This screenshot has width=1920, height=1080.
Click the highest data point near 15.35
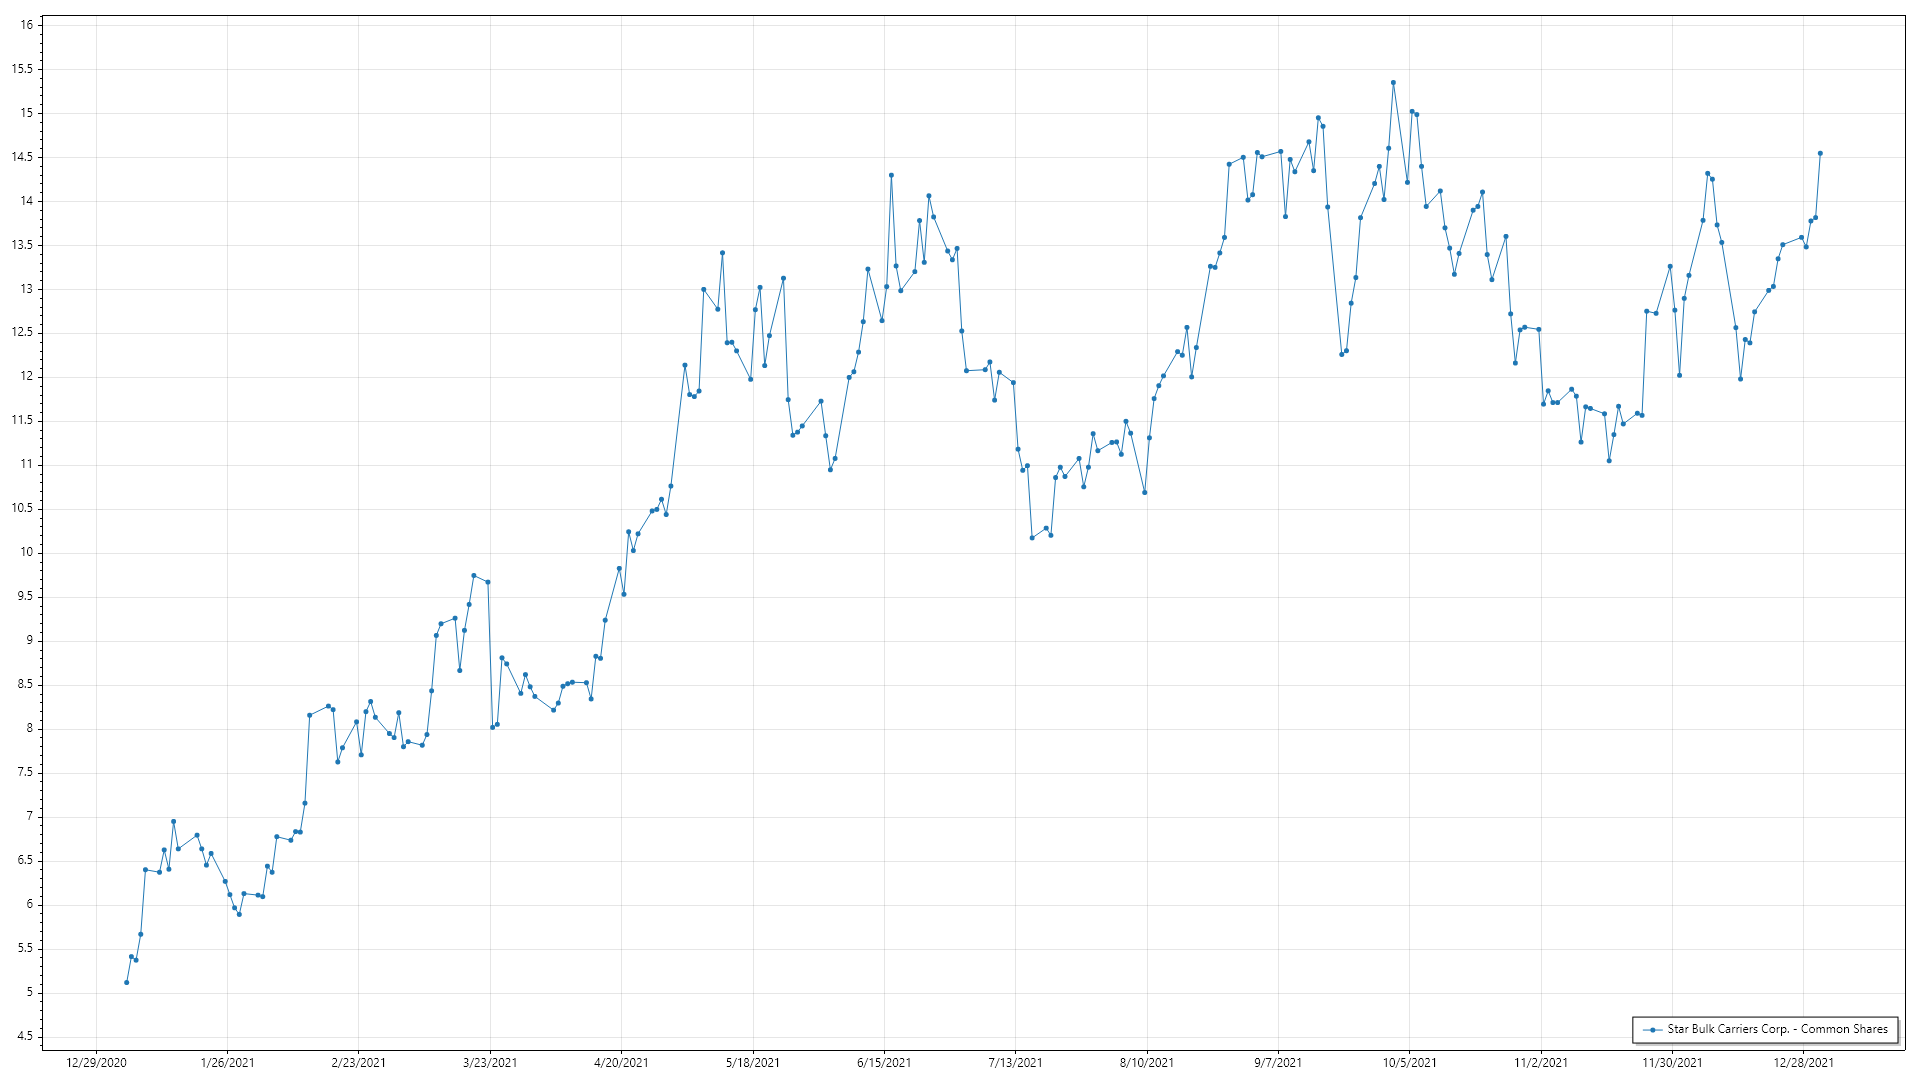[x=1393, y=83]
